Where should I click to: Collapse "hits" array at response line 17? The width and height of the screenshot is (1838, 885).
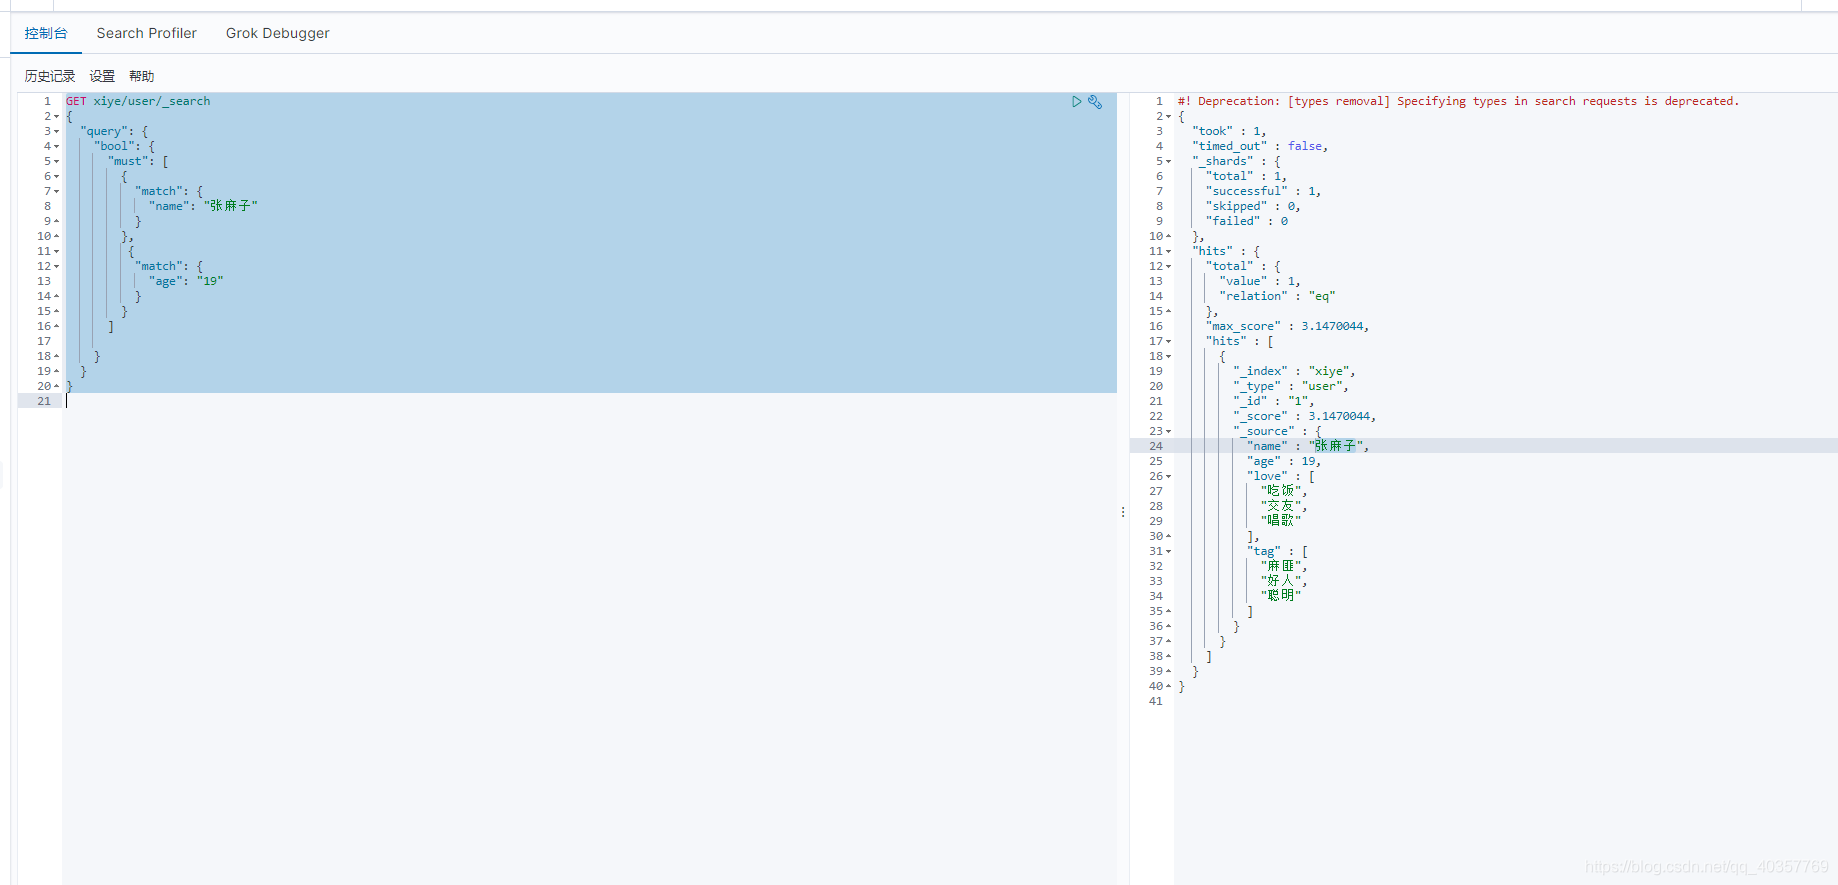(x=1169, y=341)
